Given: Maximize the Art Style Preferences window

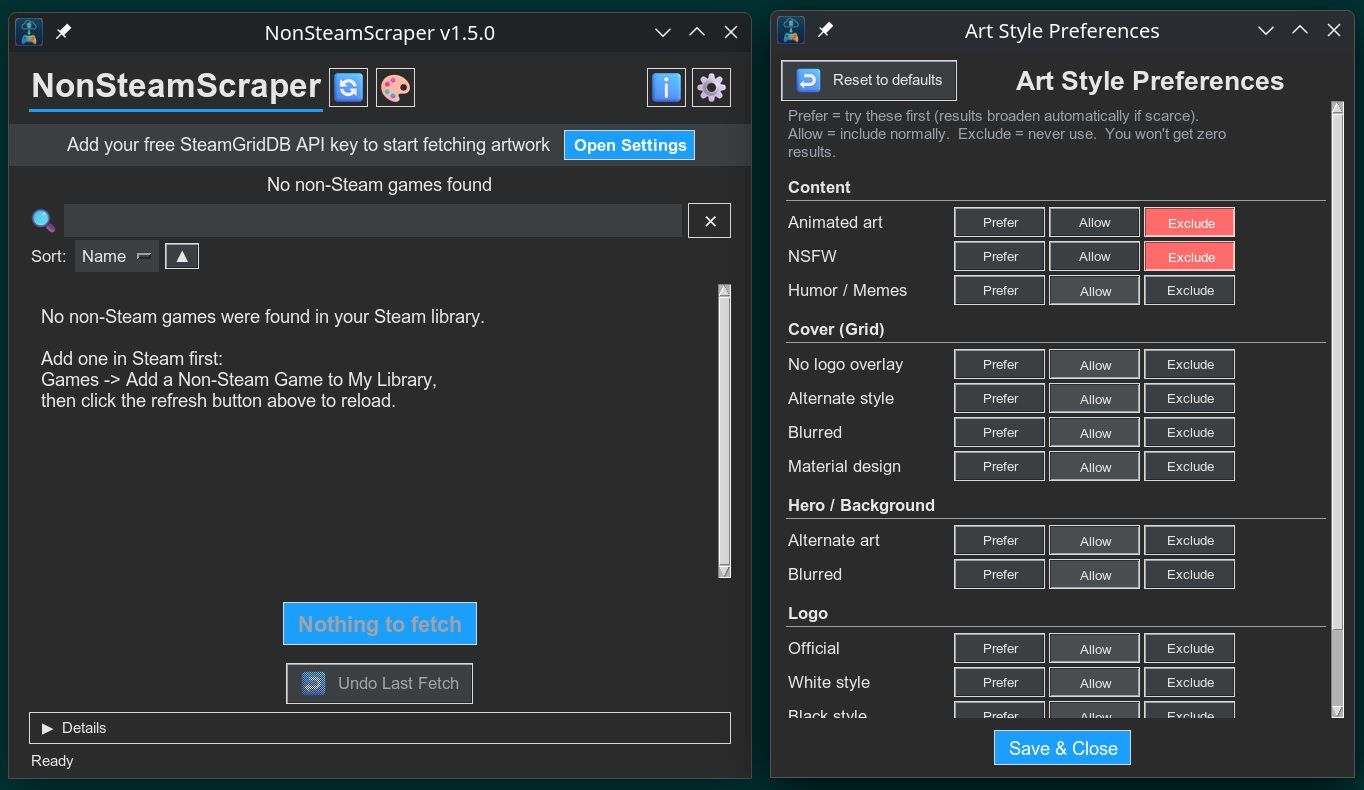Looking at the screenshot, I should point(1300,30).
